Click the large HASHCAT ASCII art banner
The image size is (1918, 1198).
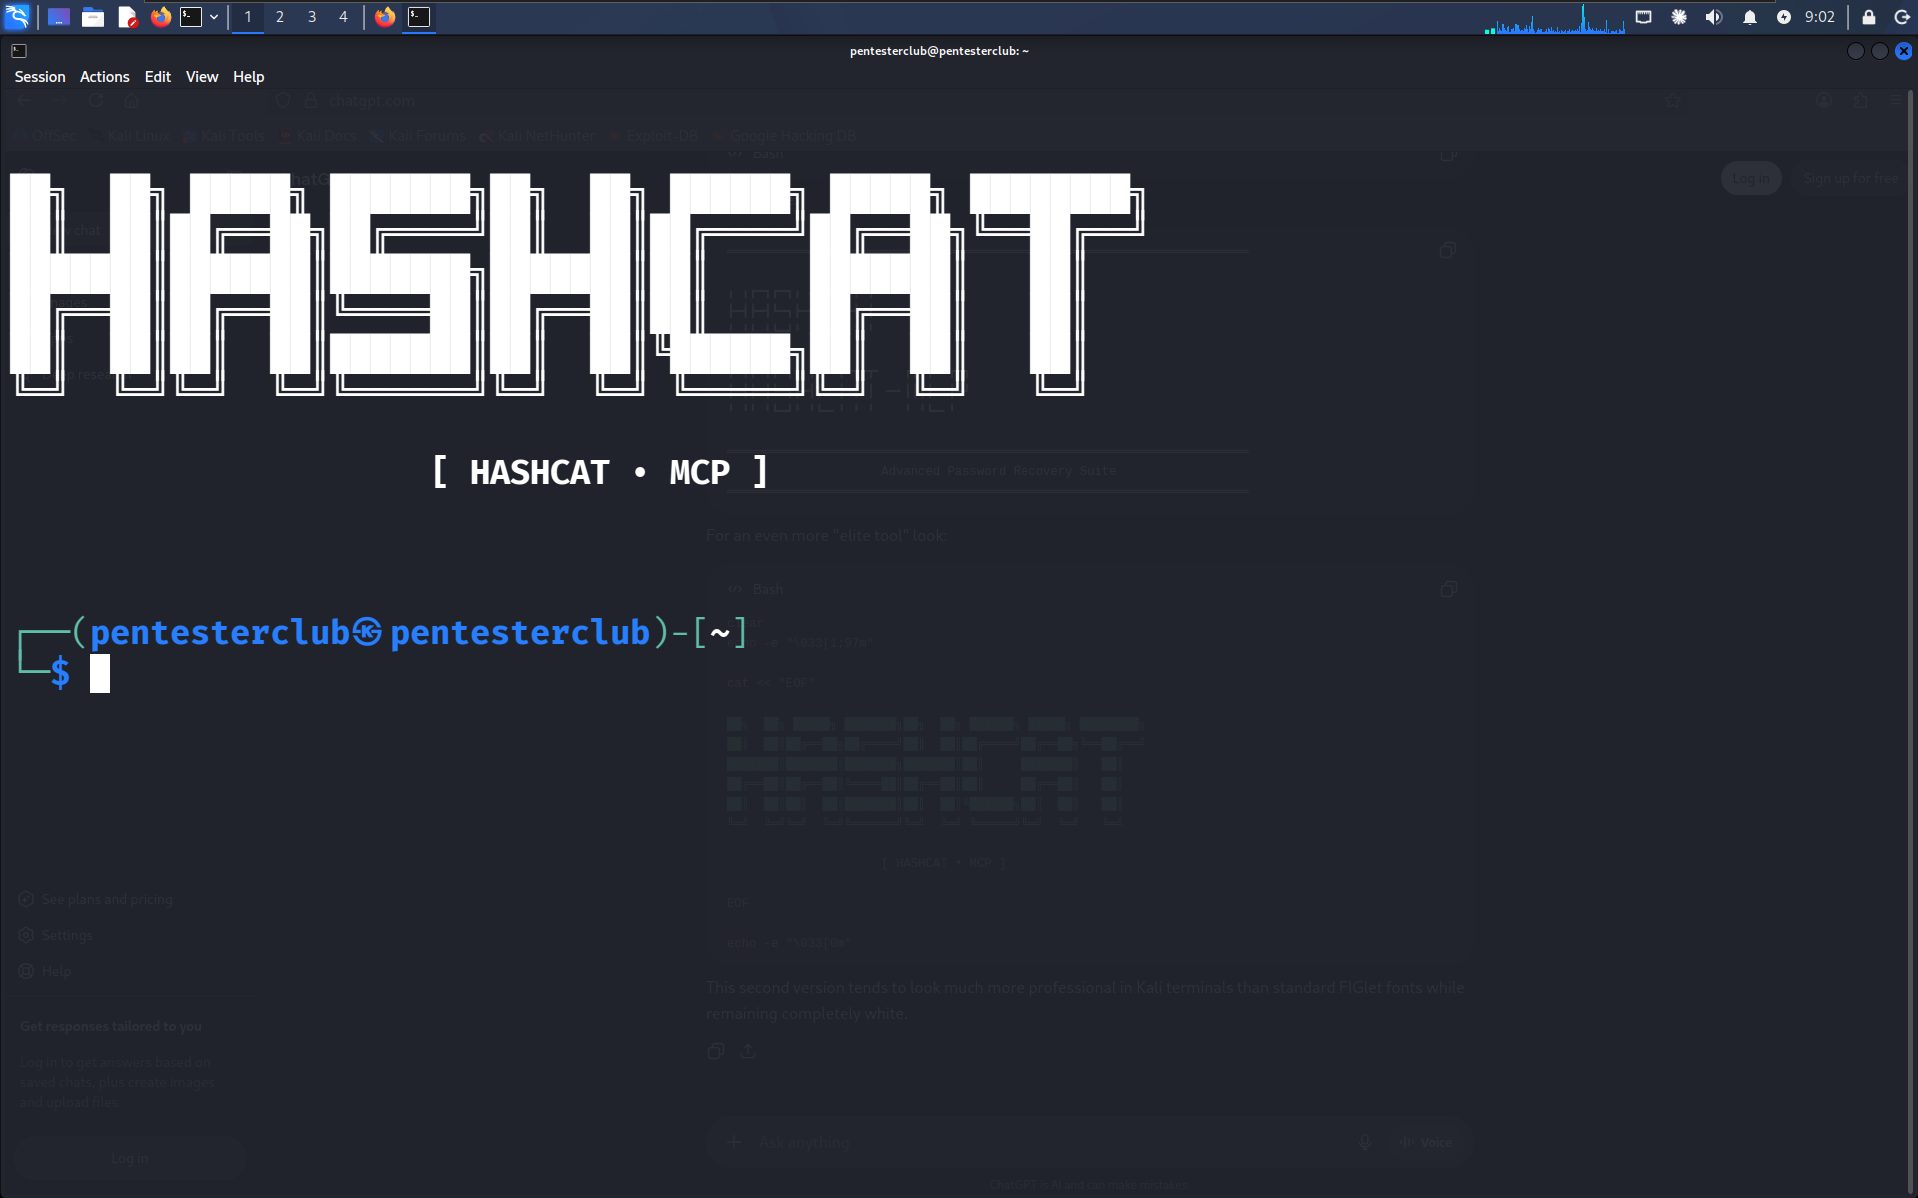point(577,284)
